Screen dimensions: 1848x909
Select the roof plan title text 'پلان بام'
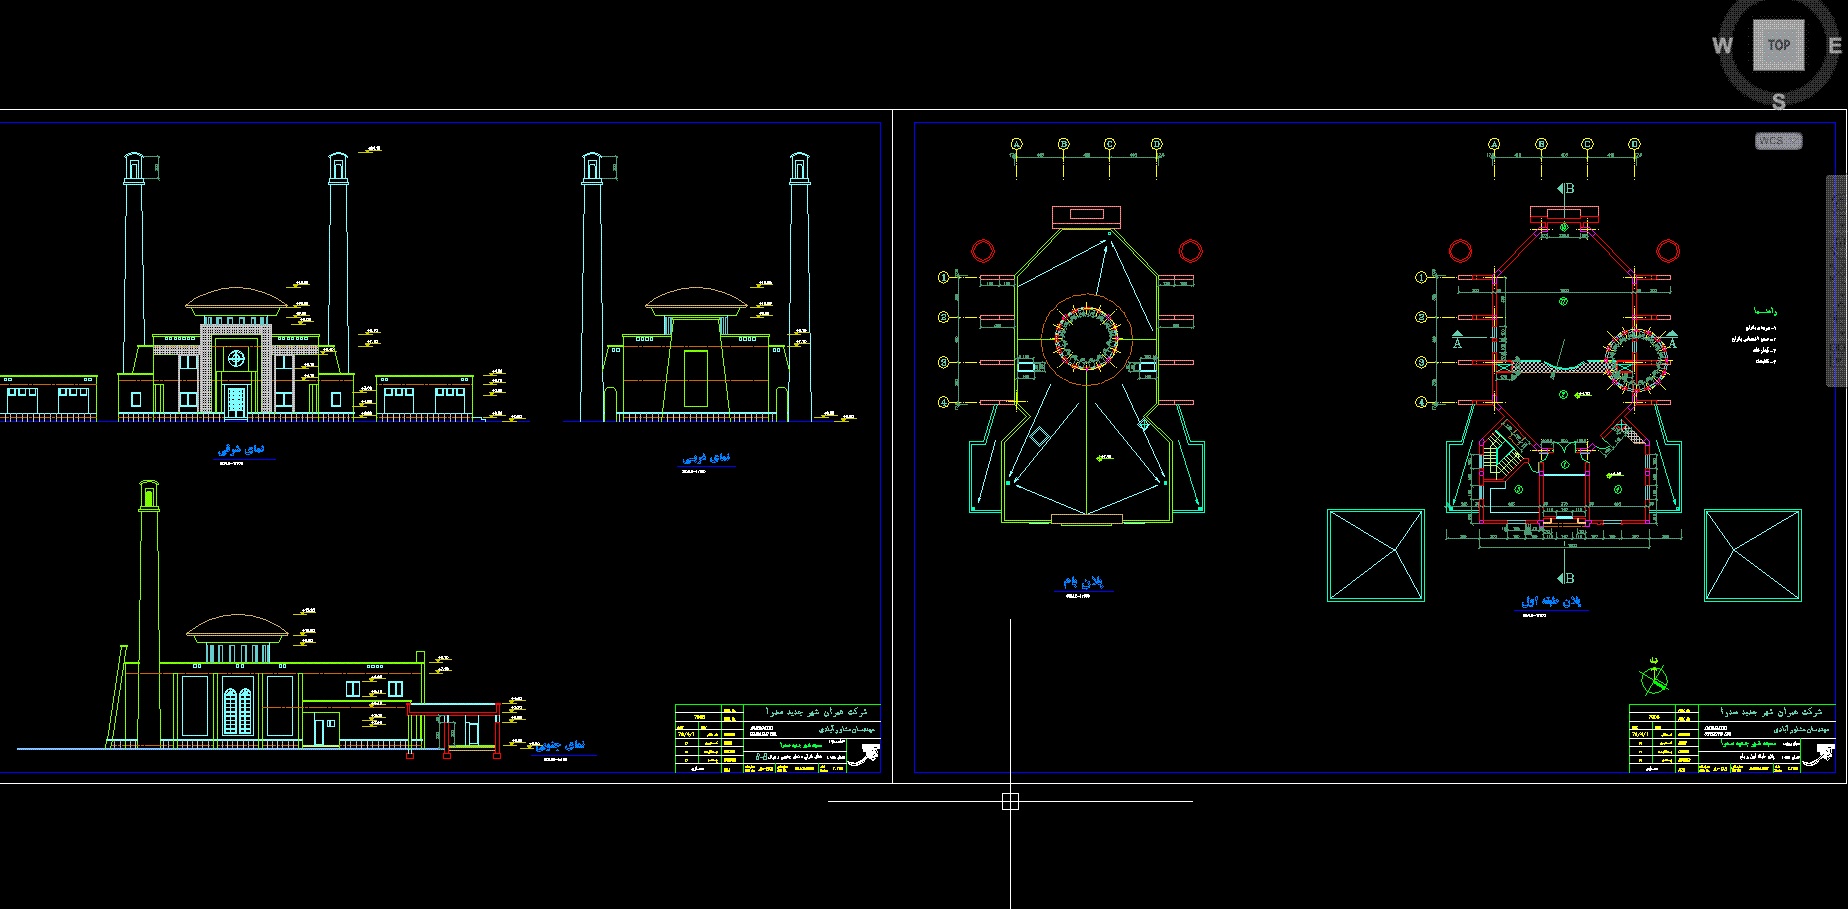click(1083, 581)
